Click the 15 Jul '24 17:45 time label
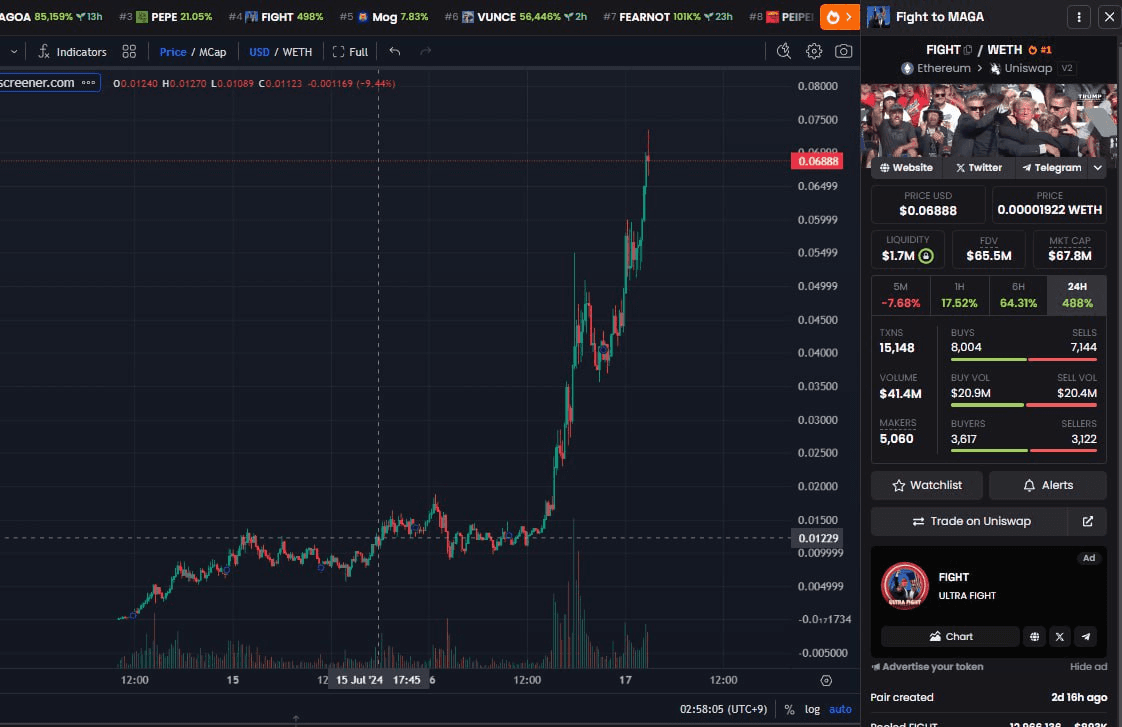The width and height of the screenshot is (1122, 727). pyautogui.click(x=378, y=680)
